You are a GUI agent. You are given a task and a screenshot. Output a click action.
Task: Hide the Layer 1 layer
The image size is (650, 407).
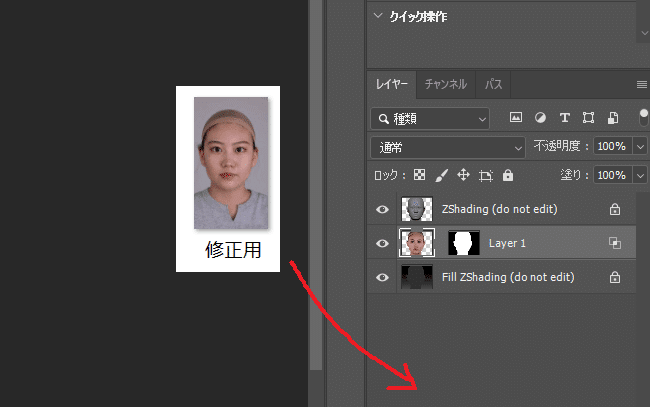pos(382,243)
